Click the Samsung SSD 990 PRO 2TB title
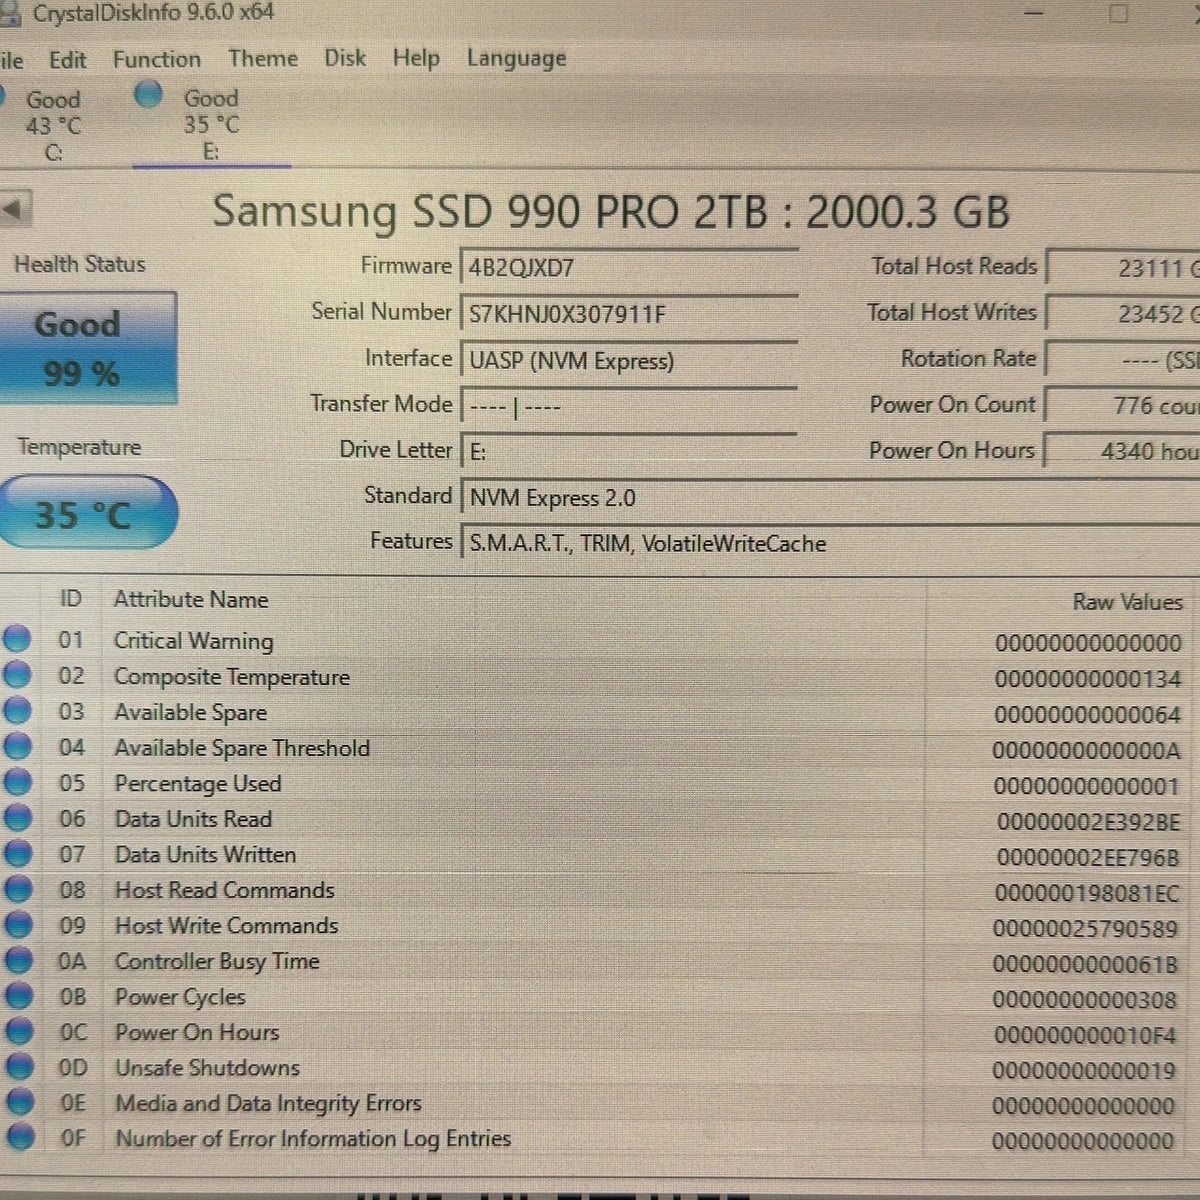The image size is (1200, 1200). (x=611, y=211)
